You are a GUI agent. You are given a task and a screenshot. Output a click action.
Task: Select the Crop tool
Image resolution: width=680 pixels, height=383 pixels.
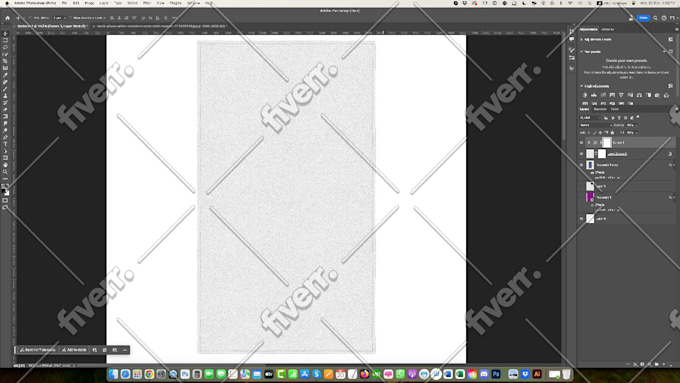click(x=5, y=62)
